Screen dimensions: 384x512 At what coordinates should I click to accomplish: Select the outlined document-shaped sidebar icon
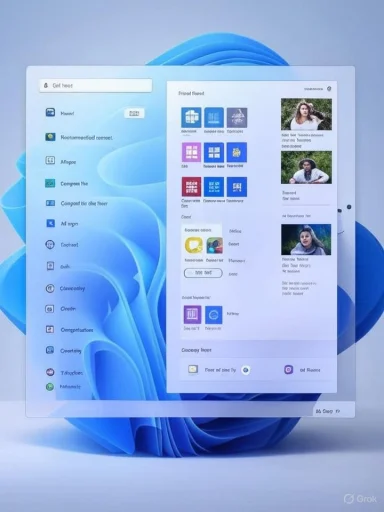[x=50, y=266]
